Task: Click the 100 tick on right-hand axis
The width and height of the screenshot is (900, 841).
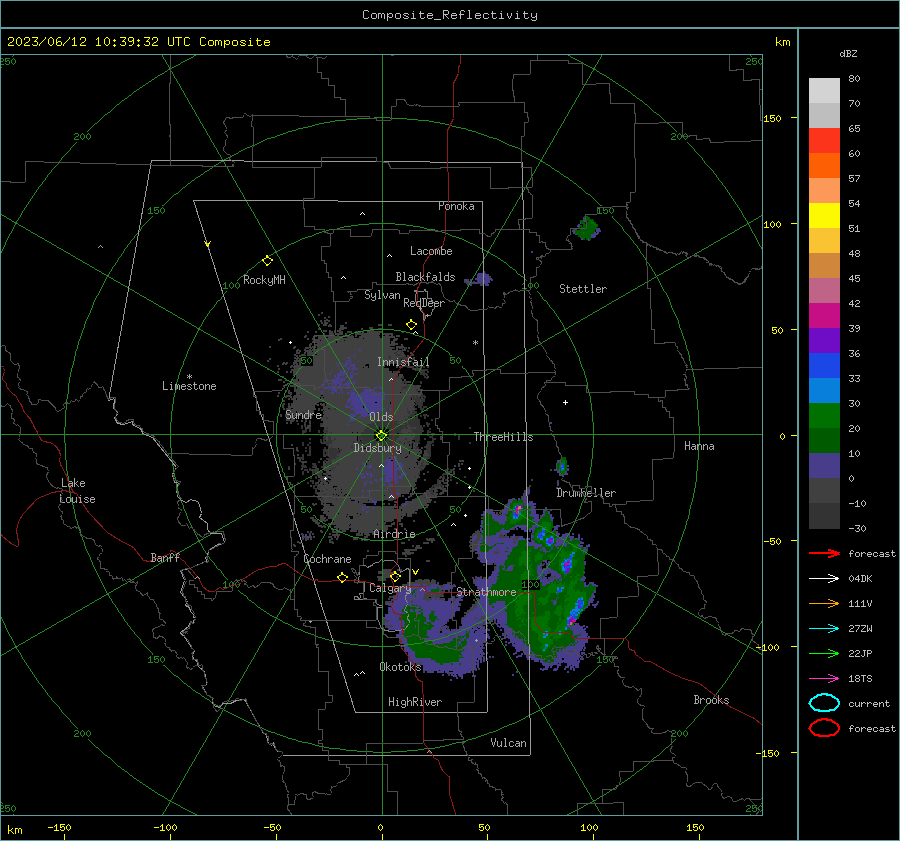Action: pos(772,224)
